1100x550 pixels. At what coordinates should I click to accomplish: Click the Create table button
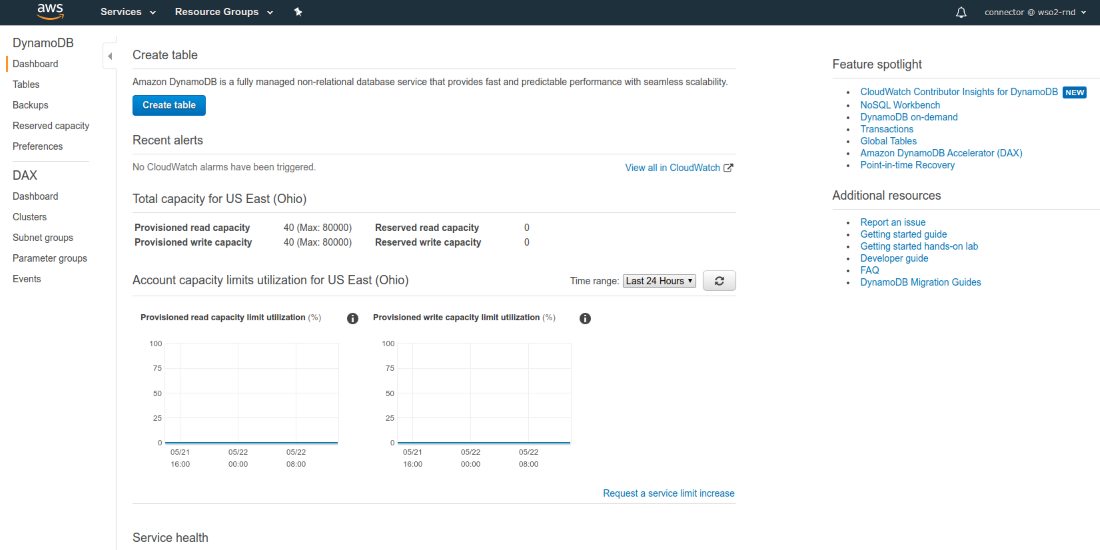(x=169, y=105)
